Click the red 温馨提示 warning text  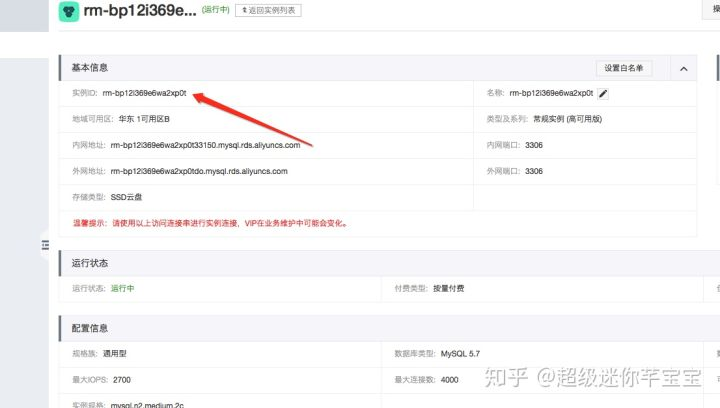click(210, 224)
